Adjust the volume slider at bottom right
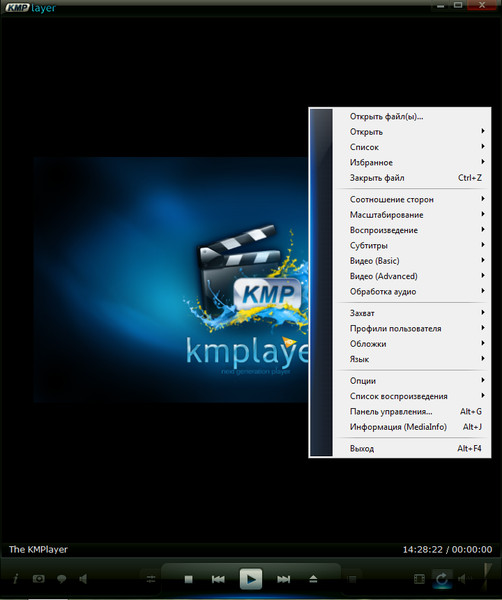Image resolution: width=502 pixels, height=600 pixels. pyautogui.click(x=487, y=576)
